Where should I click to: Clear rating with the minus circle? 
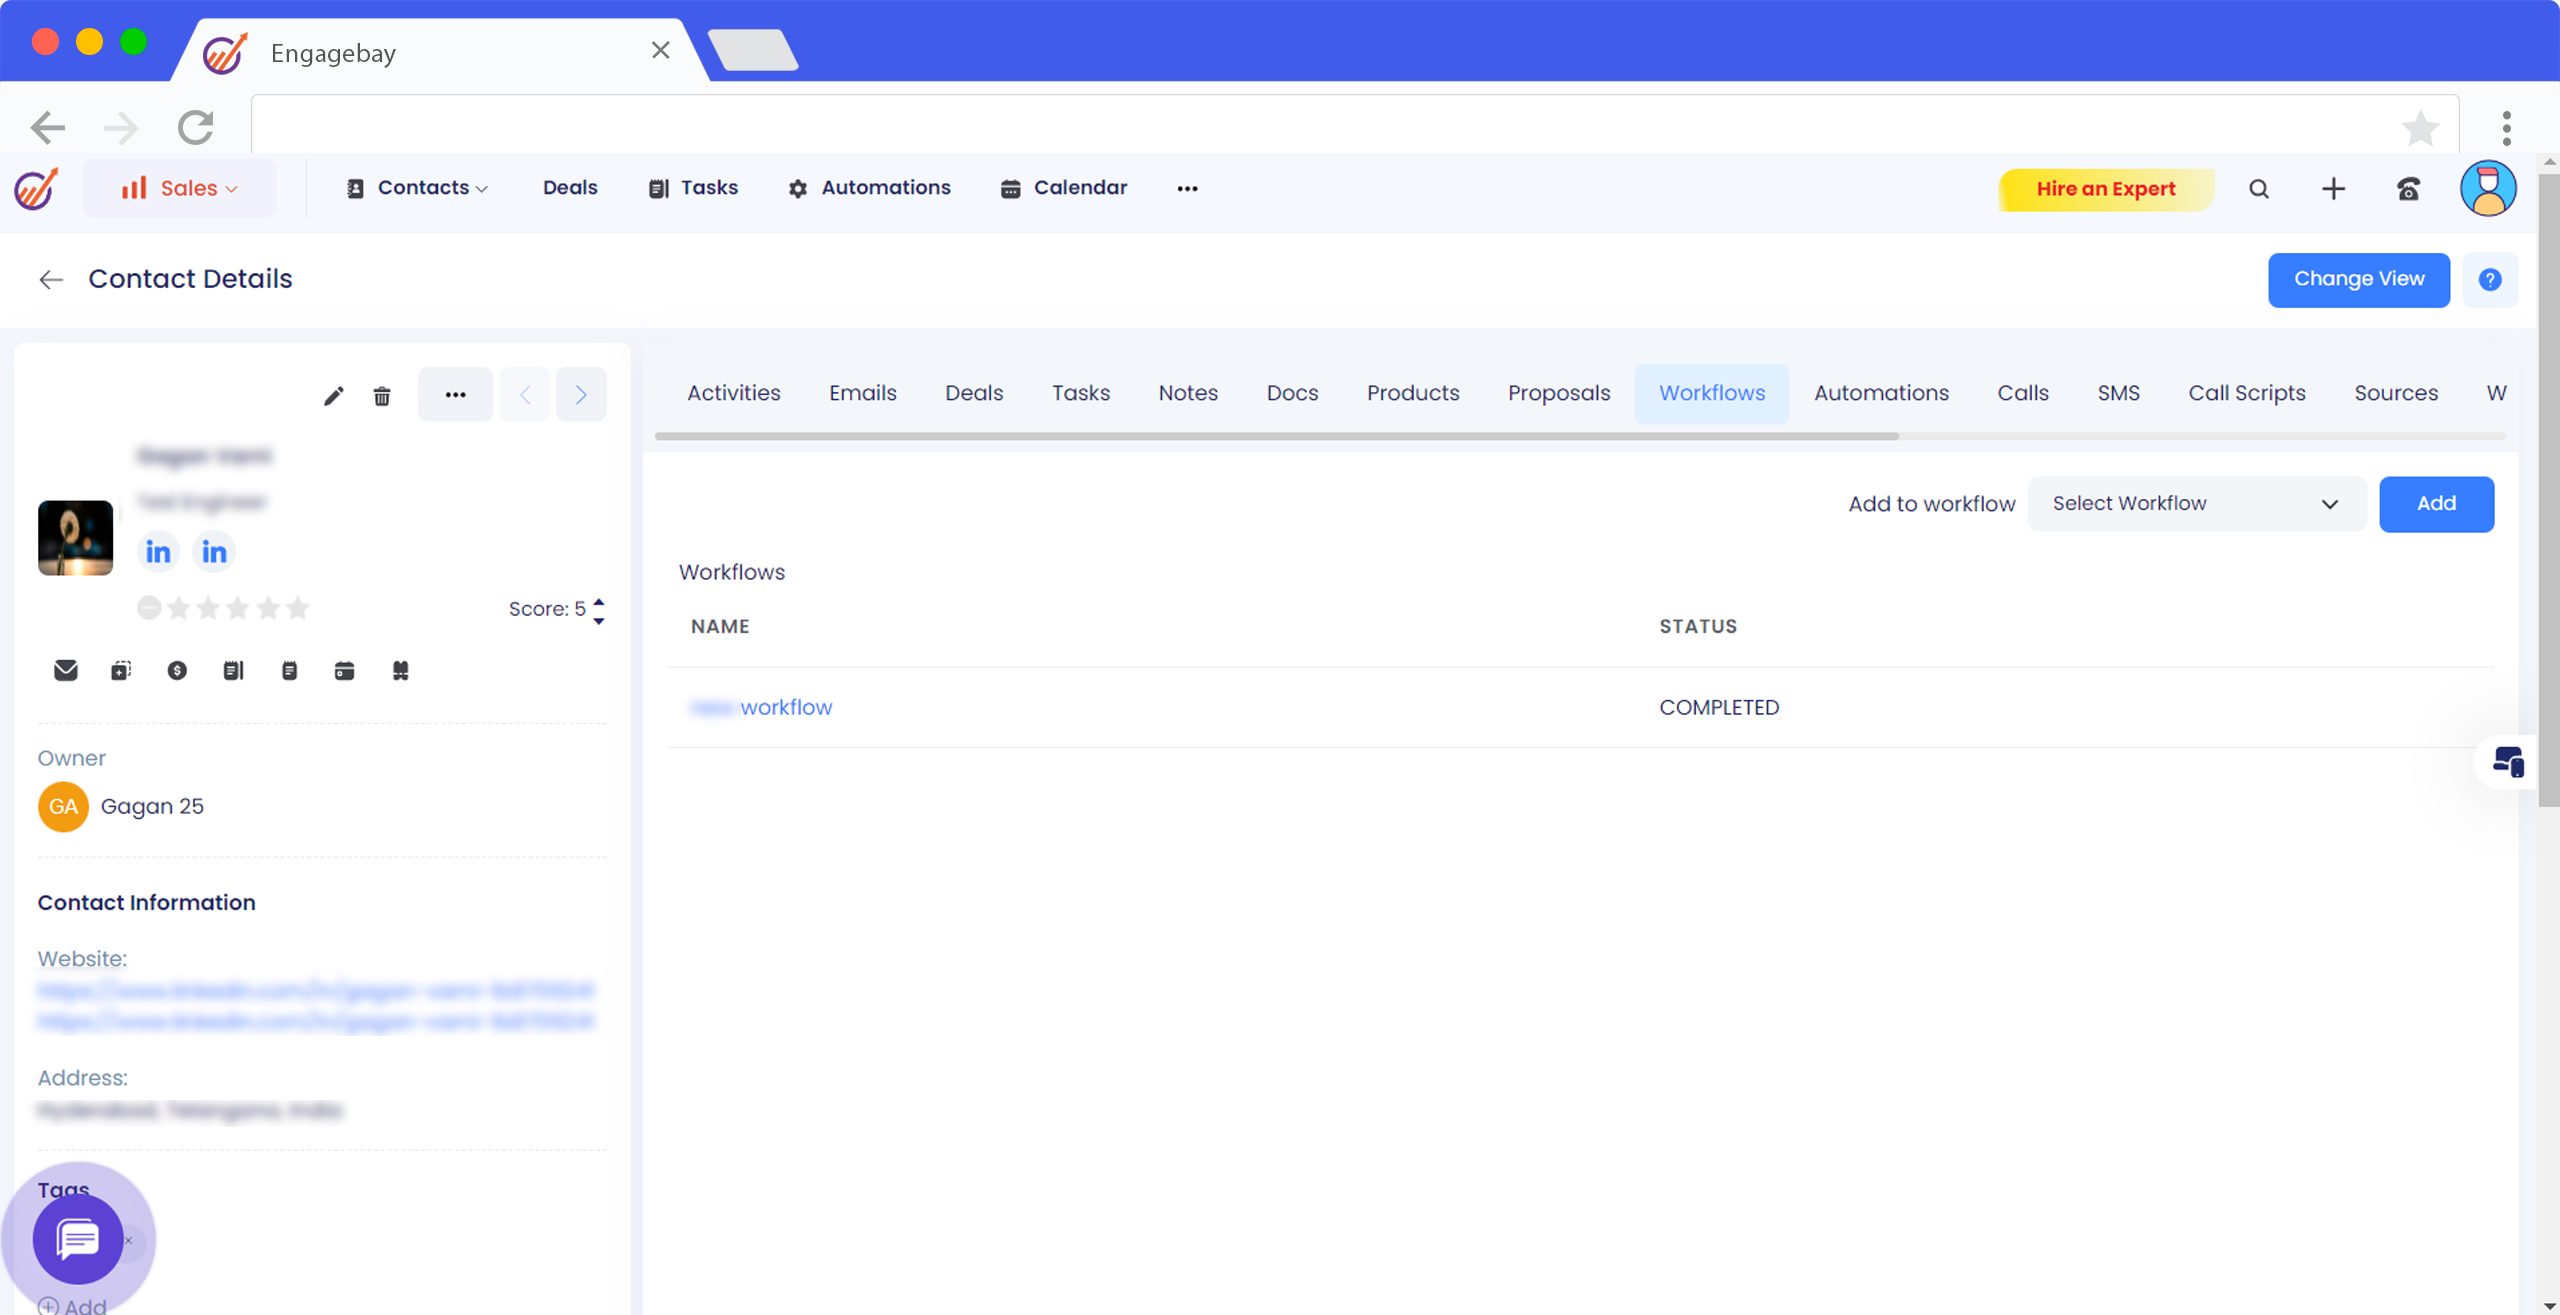149,608
